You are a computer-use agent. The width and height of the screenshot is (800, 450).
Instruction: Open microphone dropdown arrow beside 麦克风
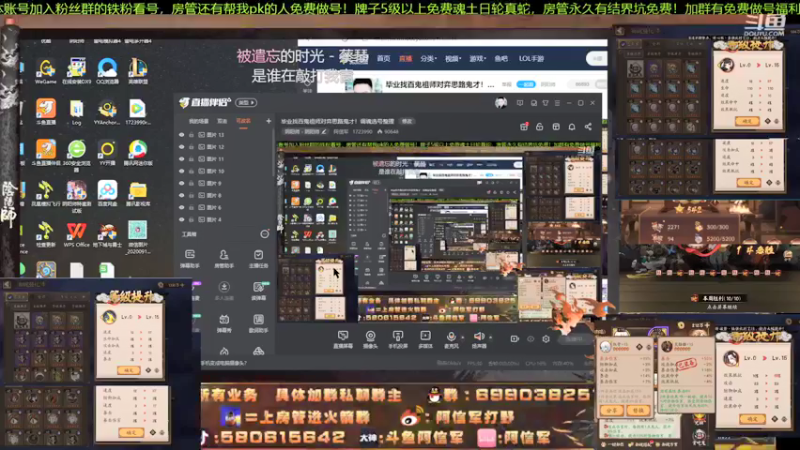point(462,337)
